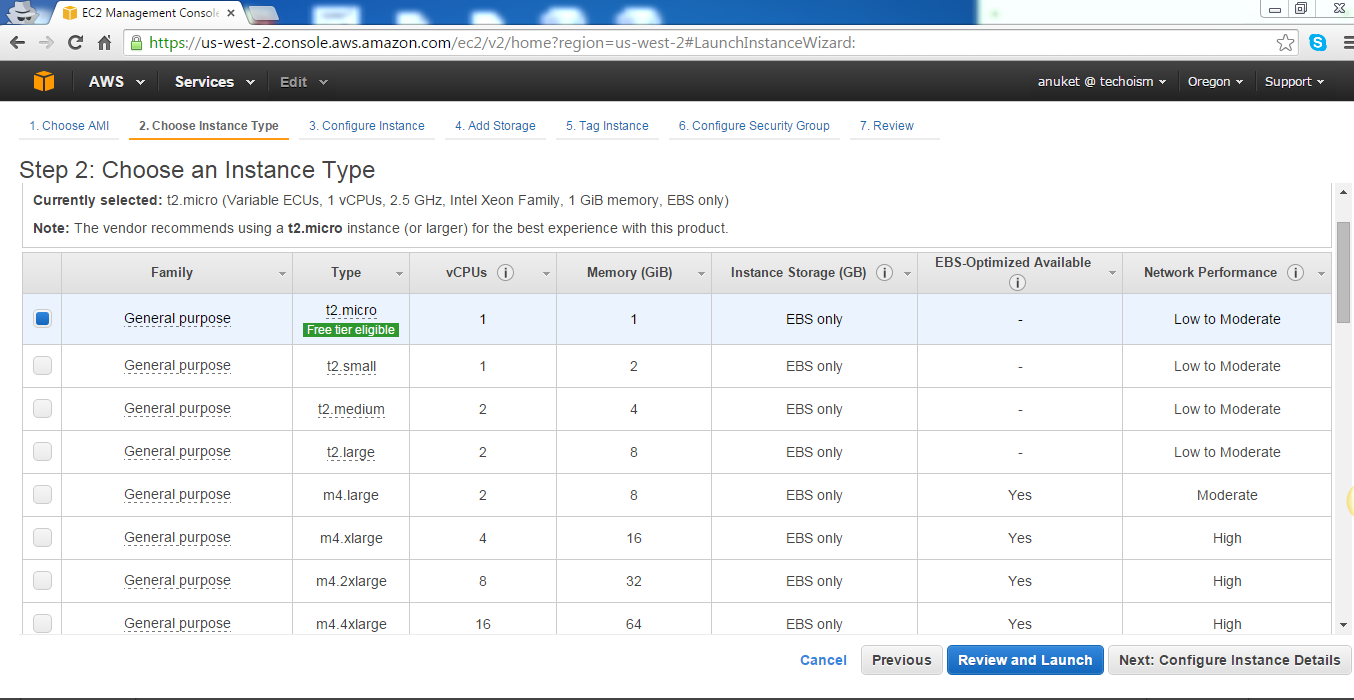Select the t2.small instance checkbox
Viewport: 1354px width, 700px height.
point(42,366)
